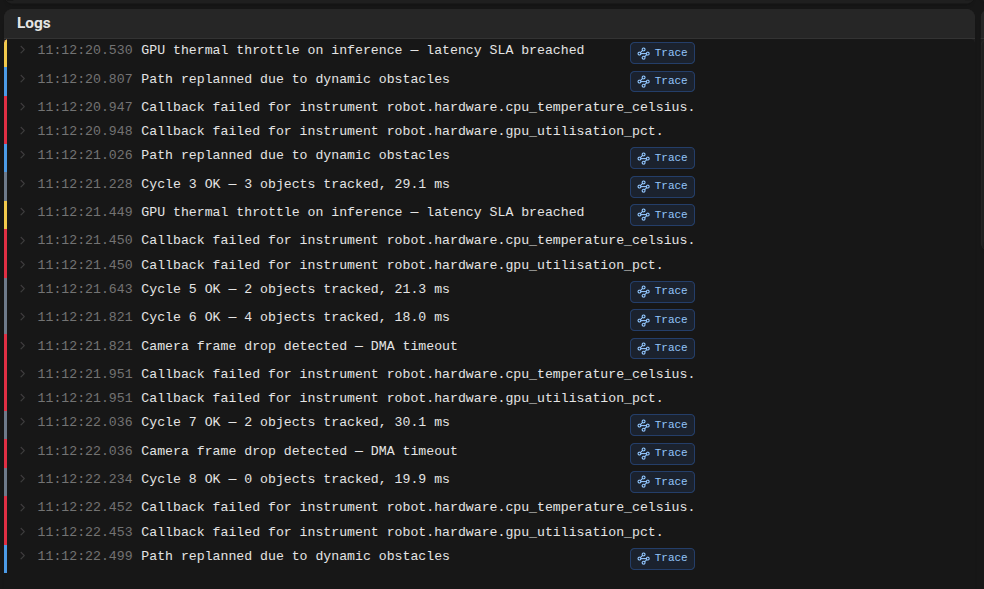The image size is (984, 589).
Task: Click the Logs panel heading
Action: click(x=34, y=23)
